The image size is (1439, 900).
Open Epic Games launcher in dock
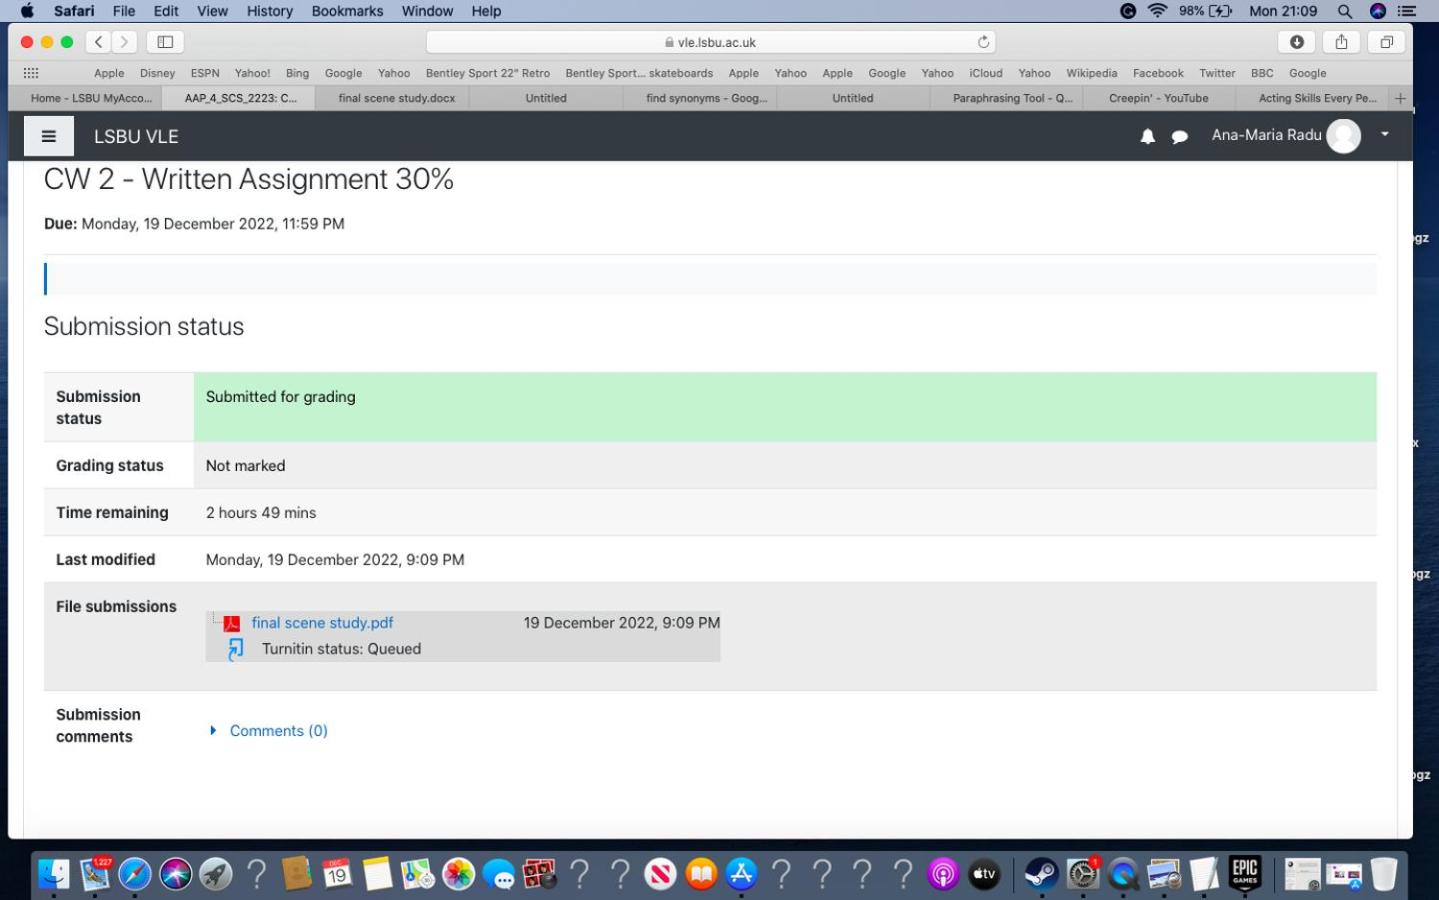click(1245, 873)
